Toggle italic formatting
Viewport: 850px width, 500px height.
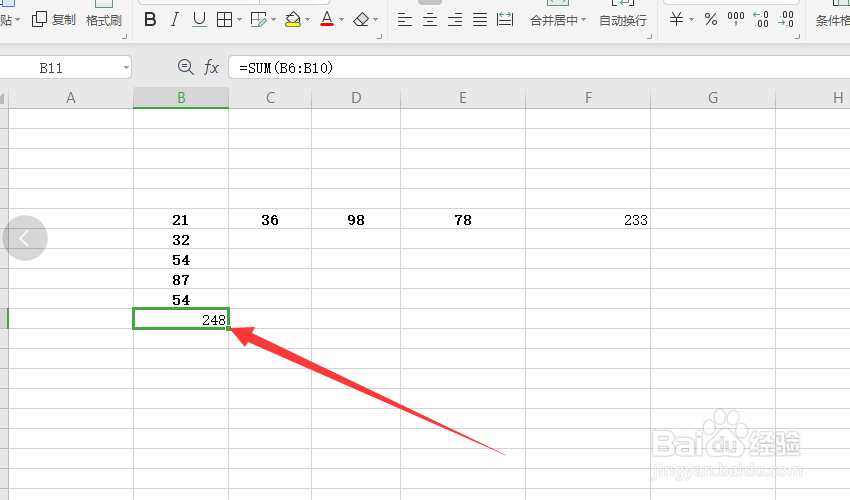pos(175,20)
